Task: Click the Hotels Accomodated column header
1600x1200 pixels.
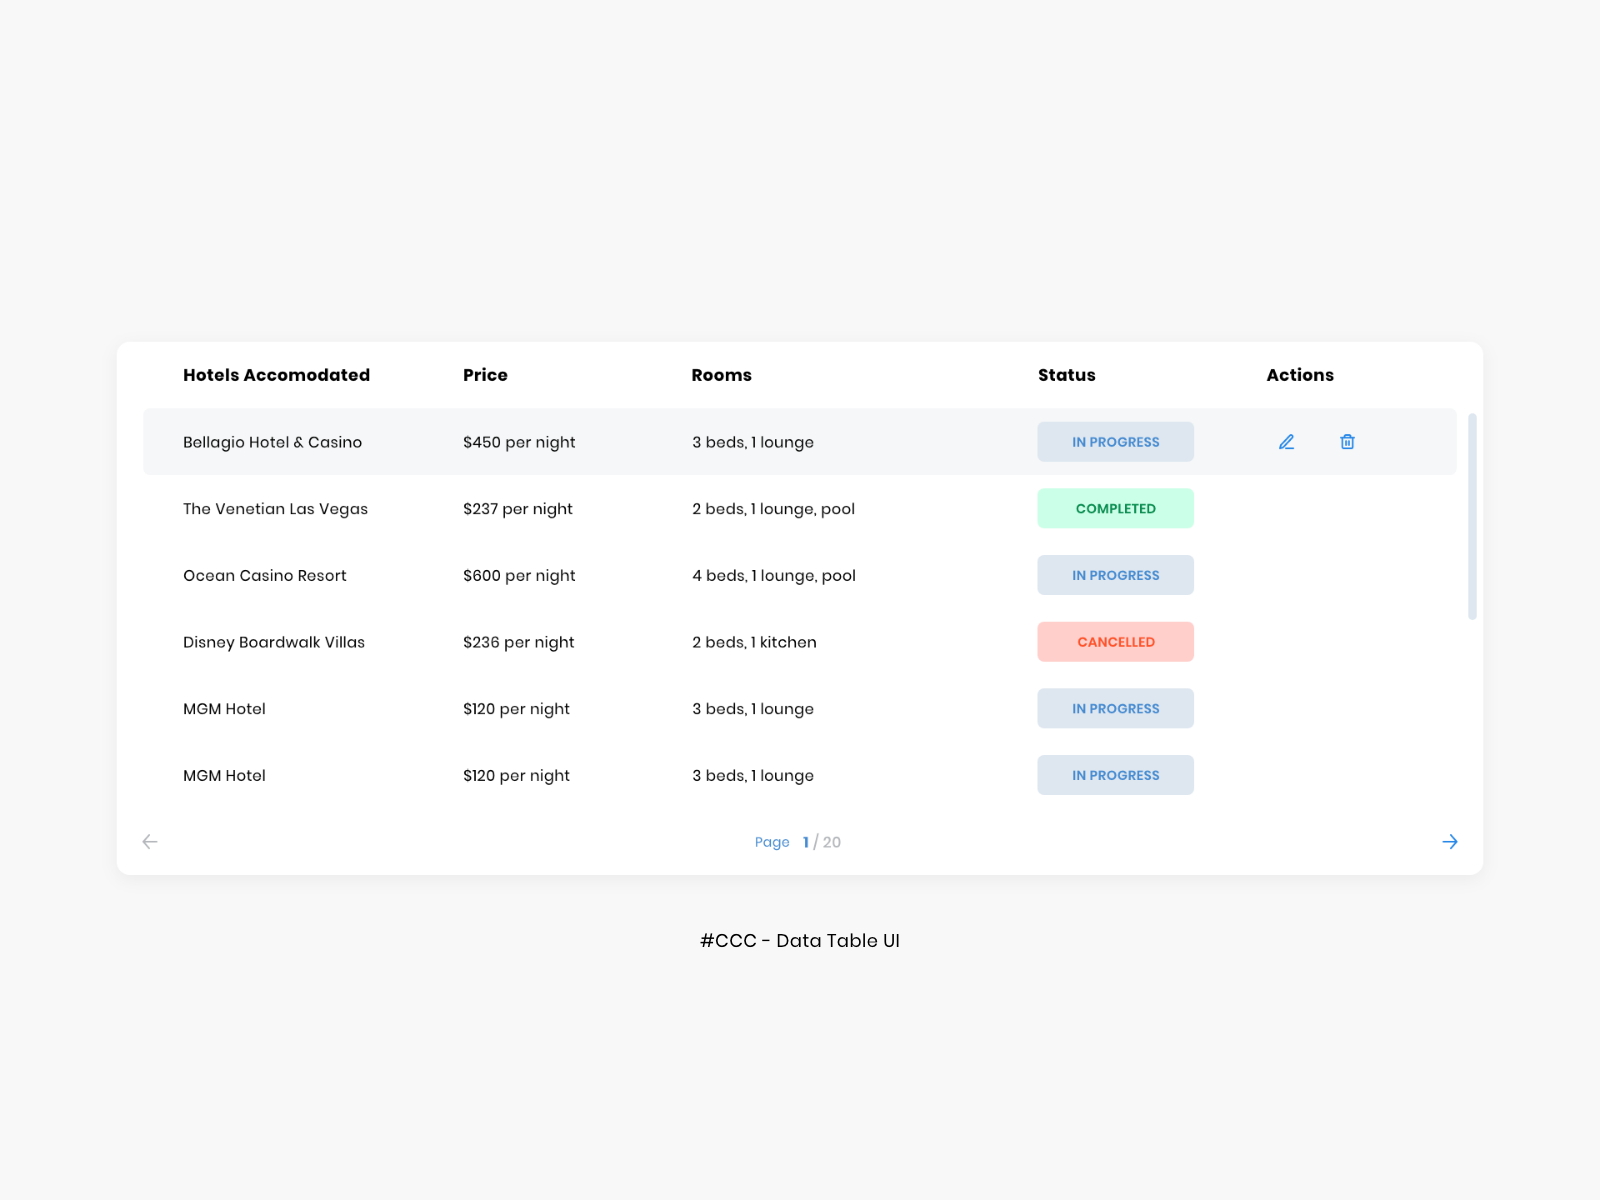Action: pyautogui.click(x=276, y=375)
